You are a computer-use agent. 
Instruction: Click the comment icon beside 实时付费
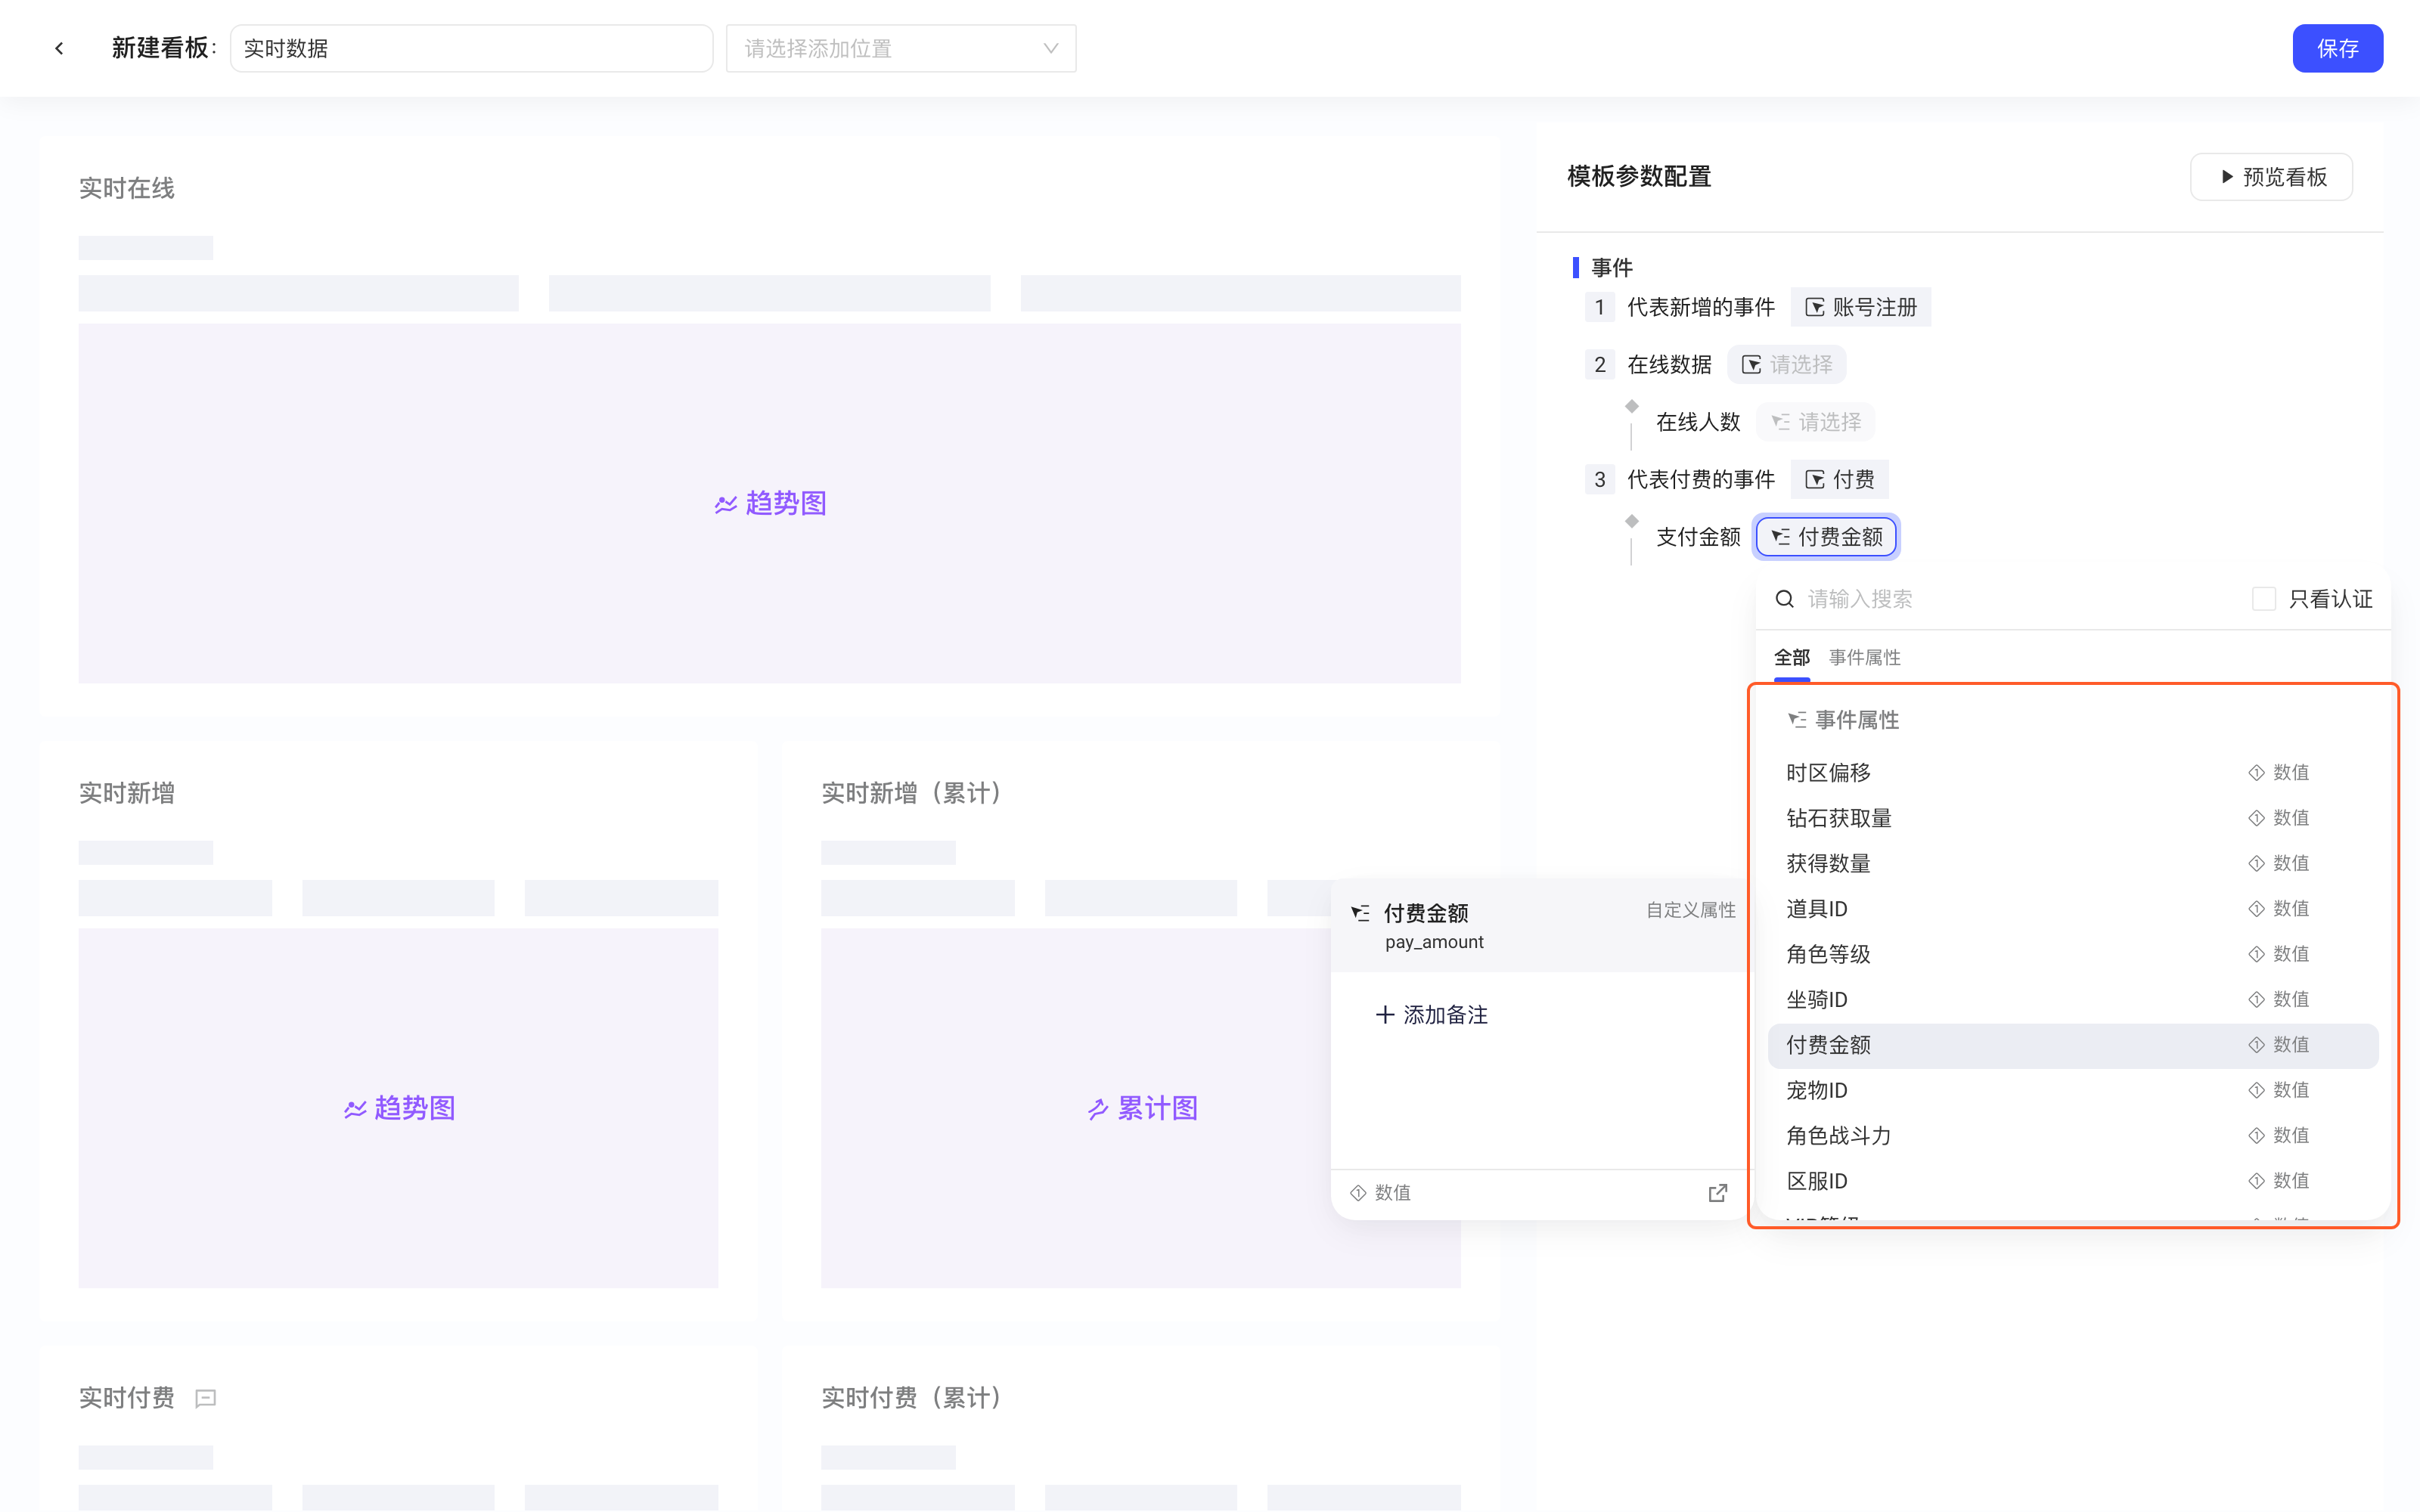click(x=206, y=1398)
